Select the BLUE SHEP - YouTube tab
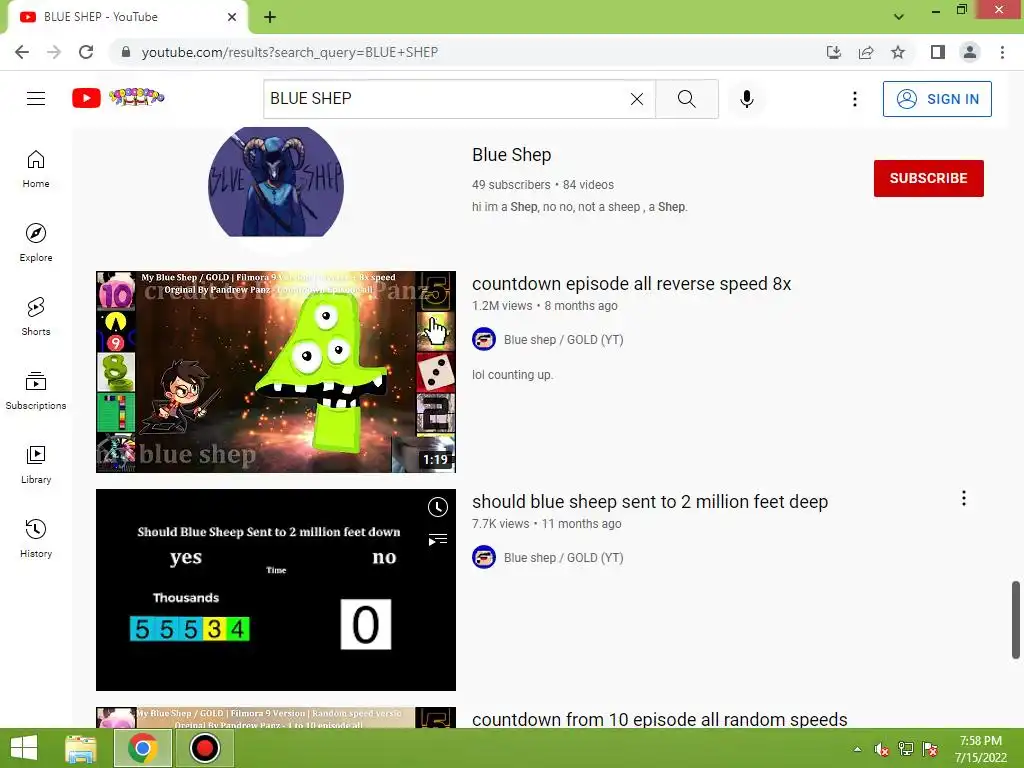 click(x=127, y=17)
